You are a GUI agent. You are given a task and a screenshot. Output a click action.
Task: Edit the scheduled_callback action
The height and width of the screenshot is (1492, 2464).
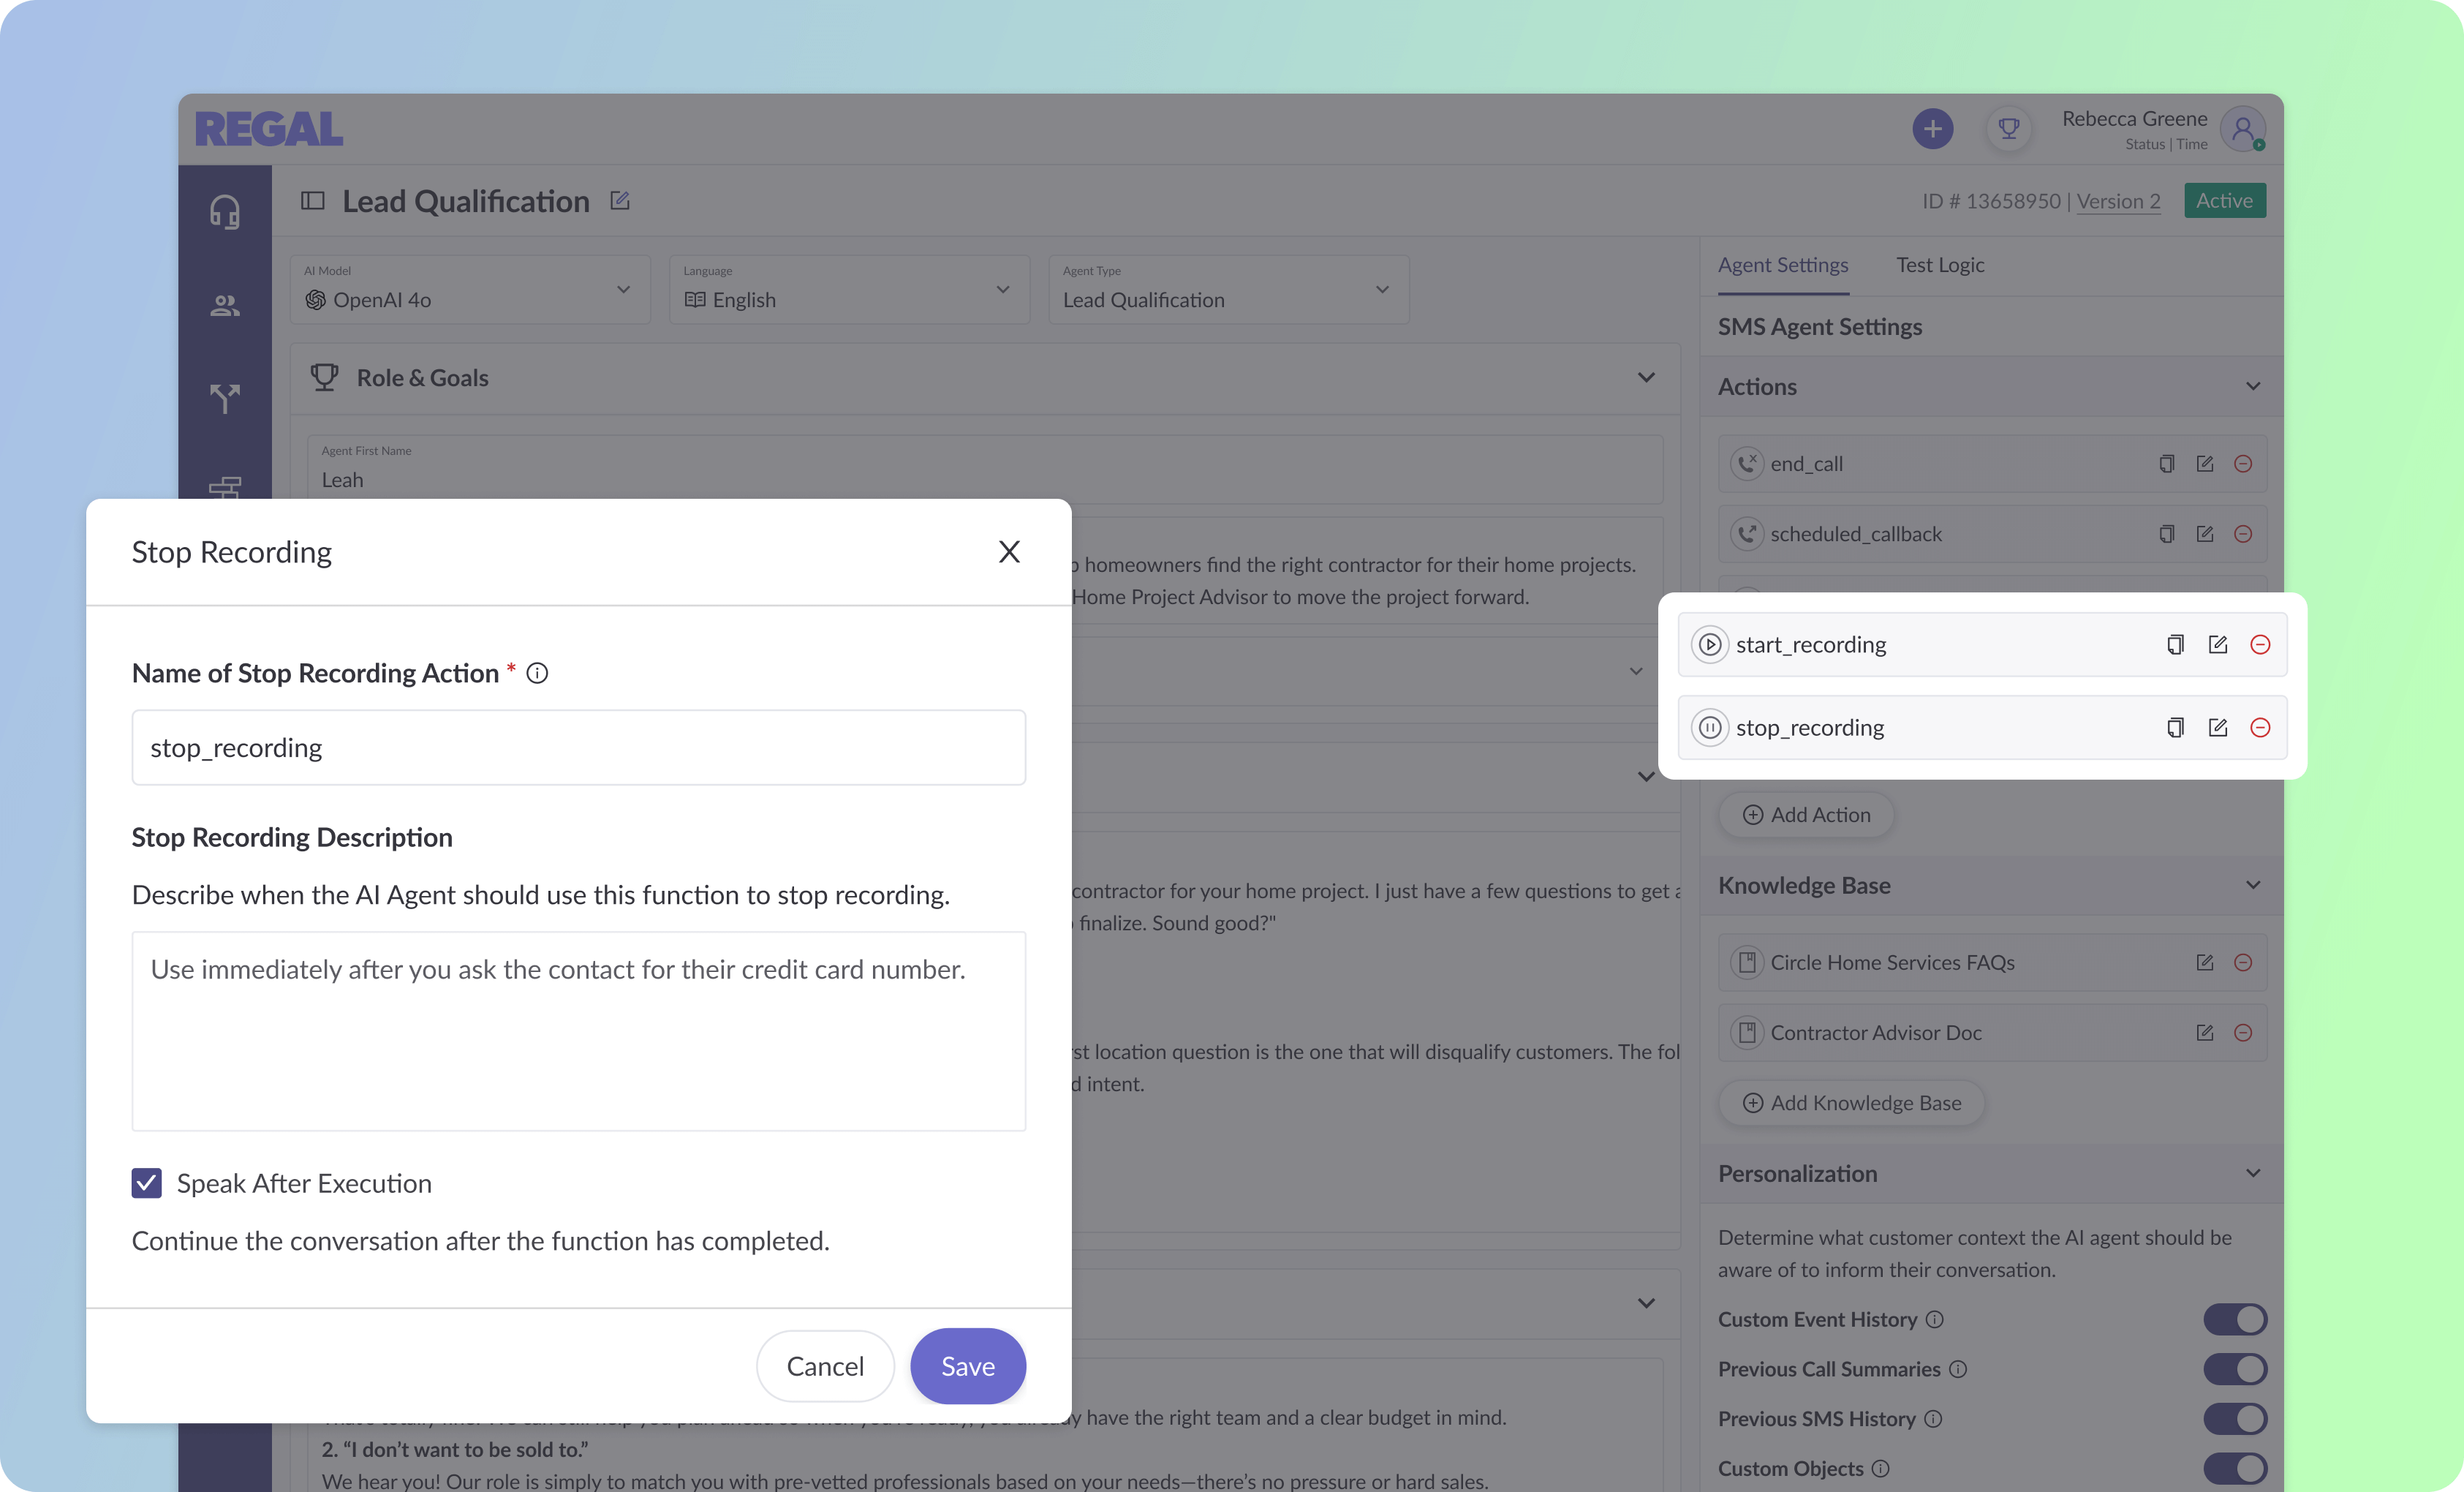[x=2204, y=534]
